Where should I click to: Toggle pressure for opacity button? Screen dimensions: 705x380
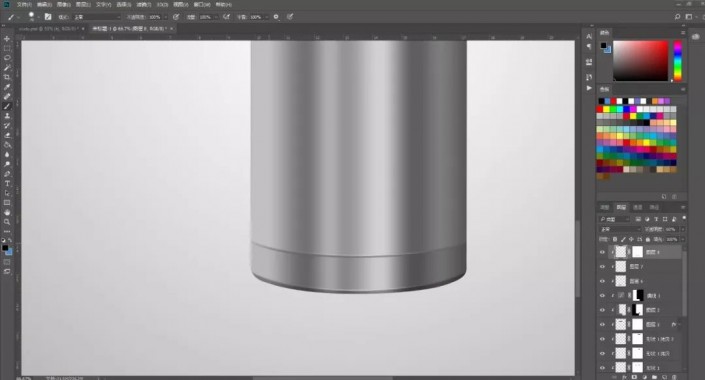[x=176, y=17]
